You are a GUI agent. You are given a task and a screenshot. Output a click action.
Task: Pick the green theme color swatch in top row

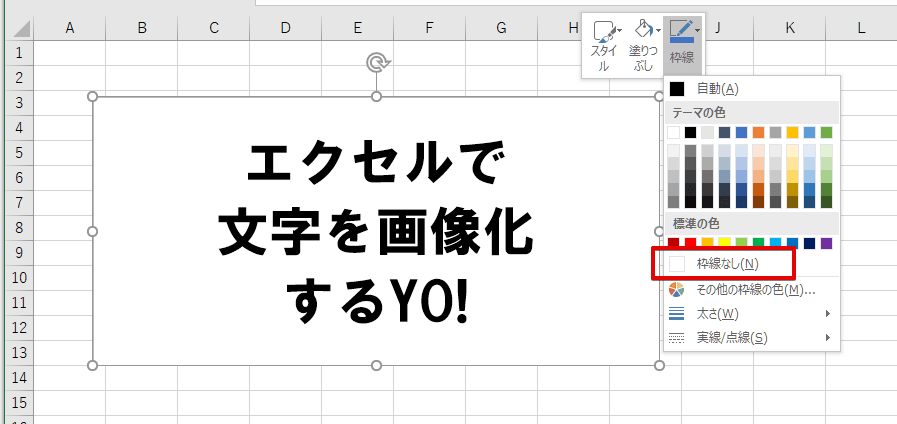point(826,133)
